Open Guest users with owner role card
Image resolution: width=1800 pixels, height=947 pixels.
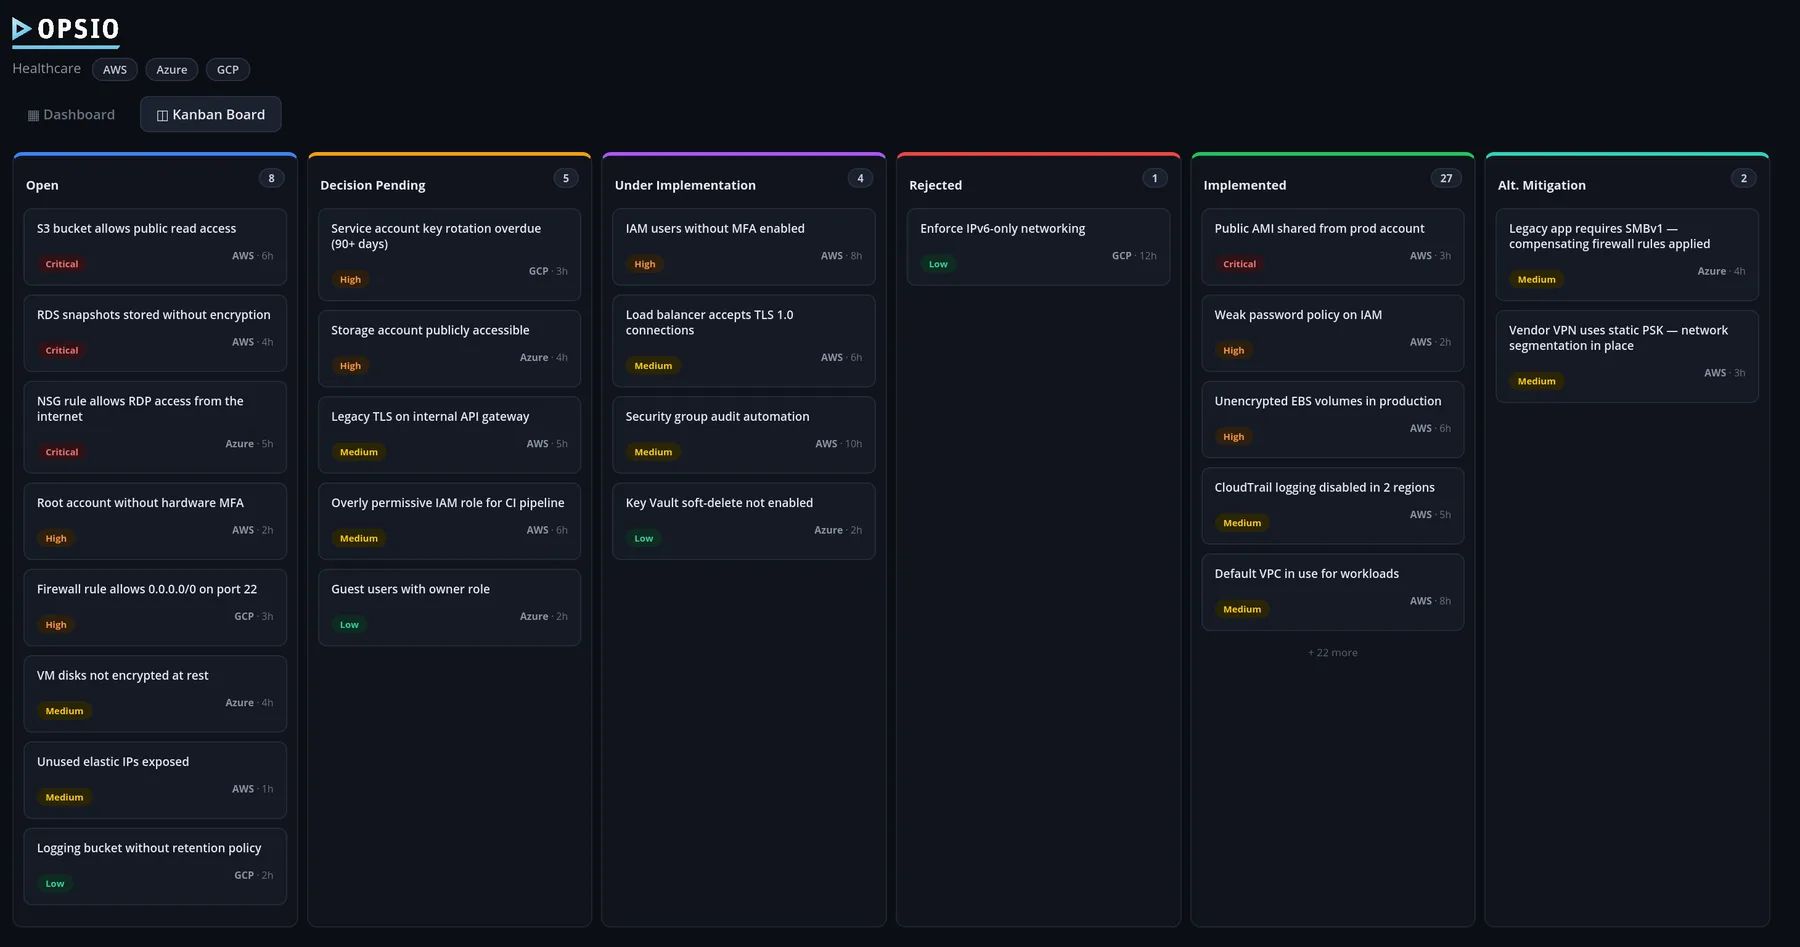[449, 607]
